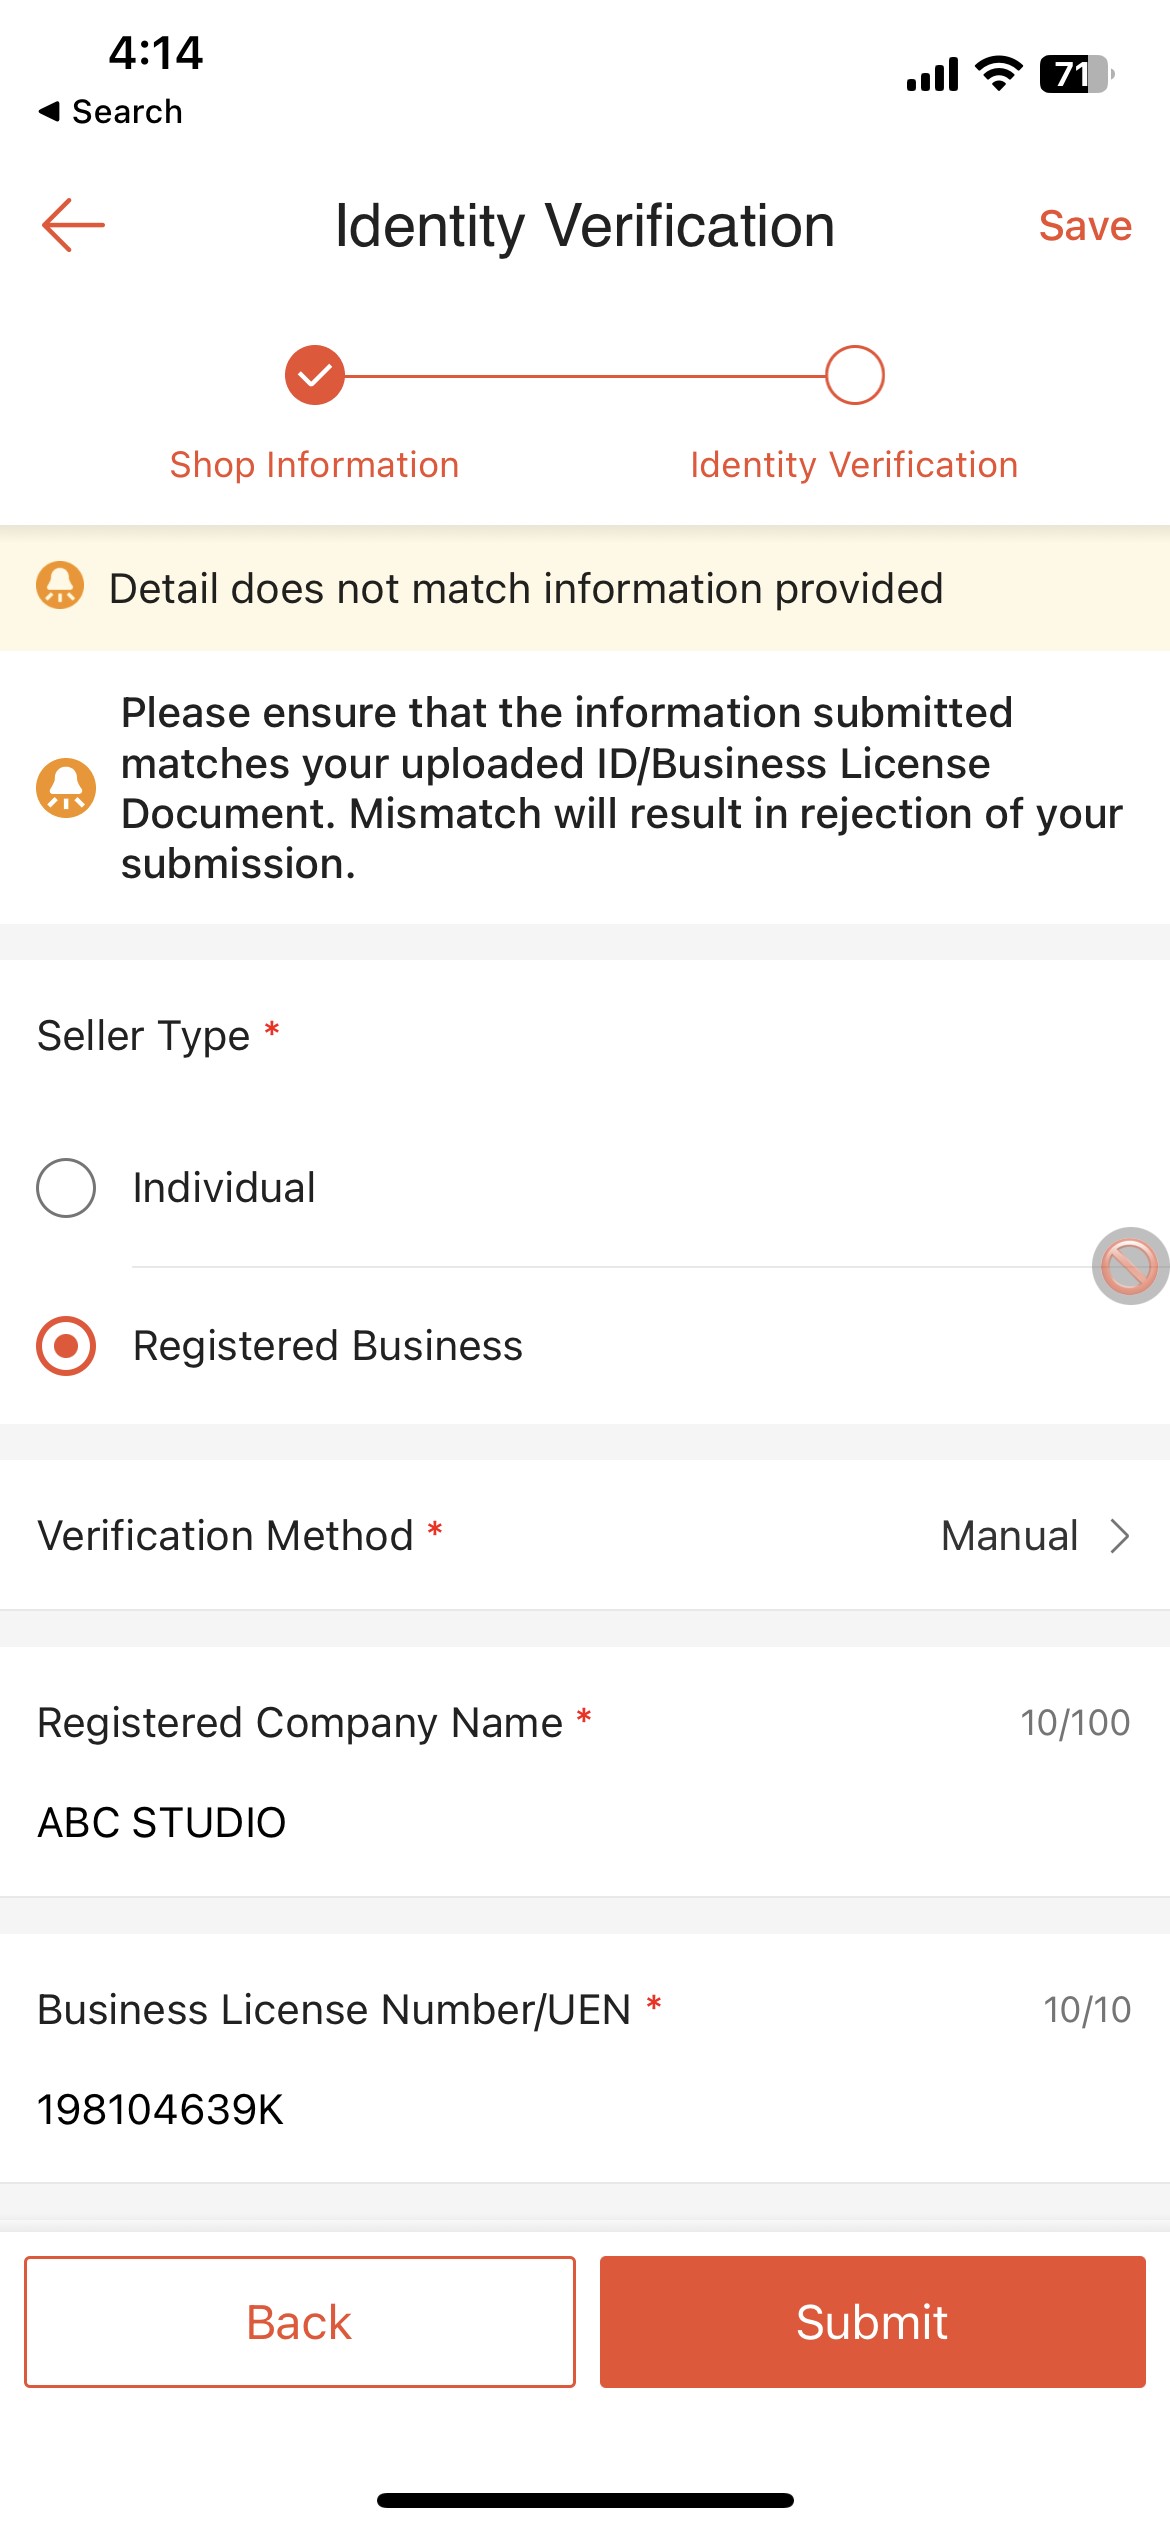The height and width of the screenshot is (2532, 1170).
Task: Edit the Registered Company Name field
Action: 160,1822
